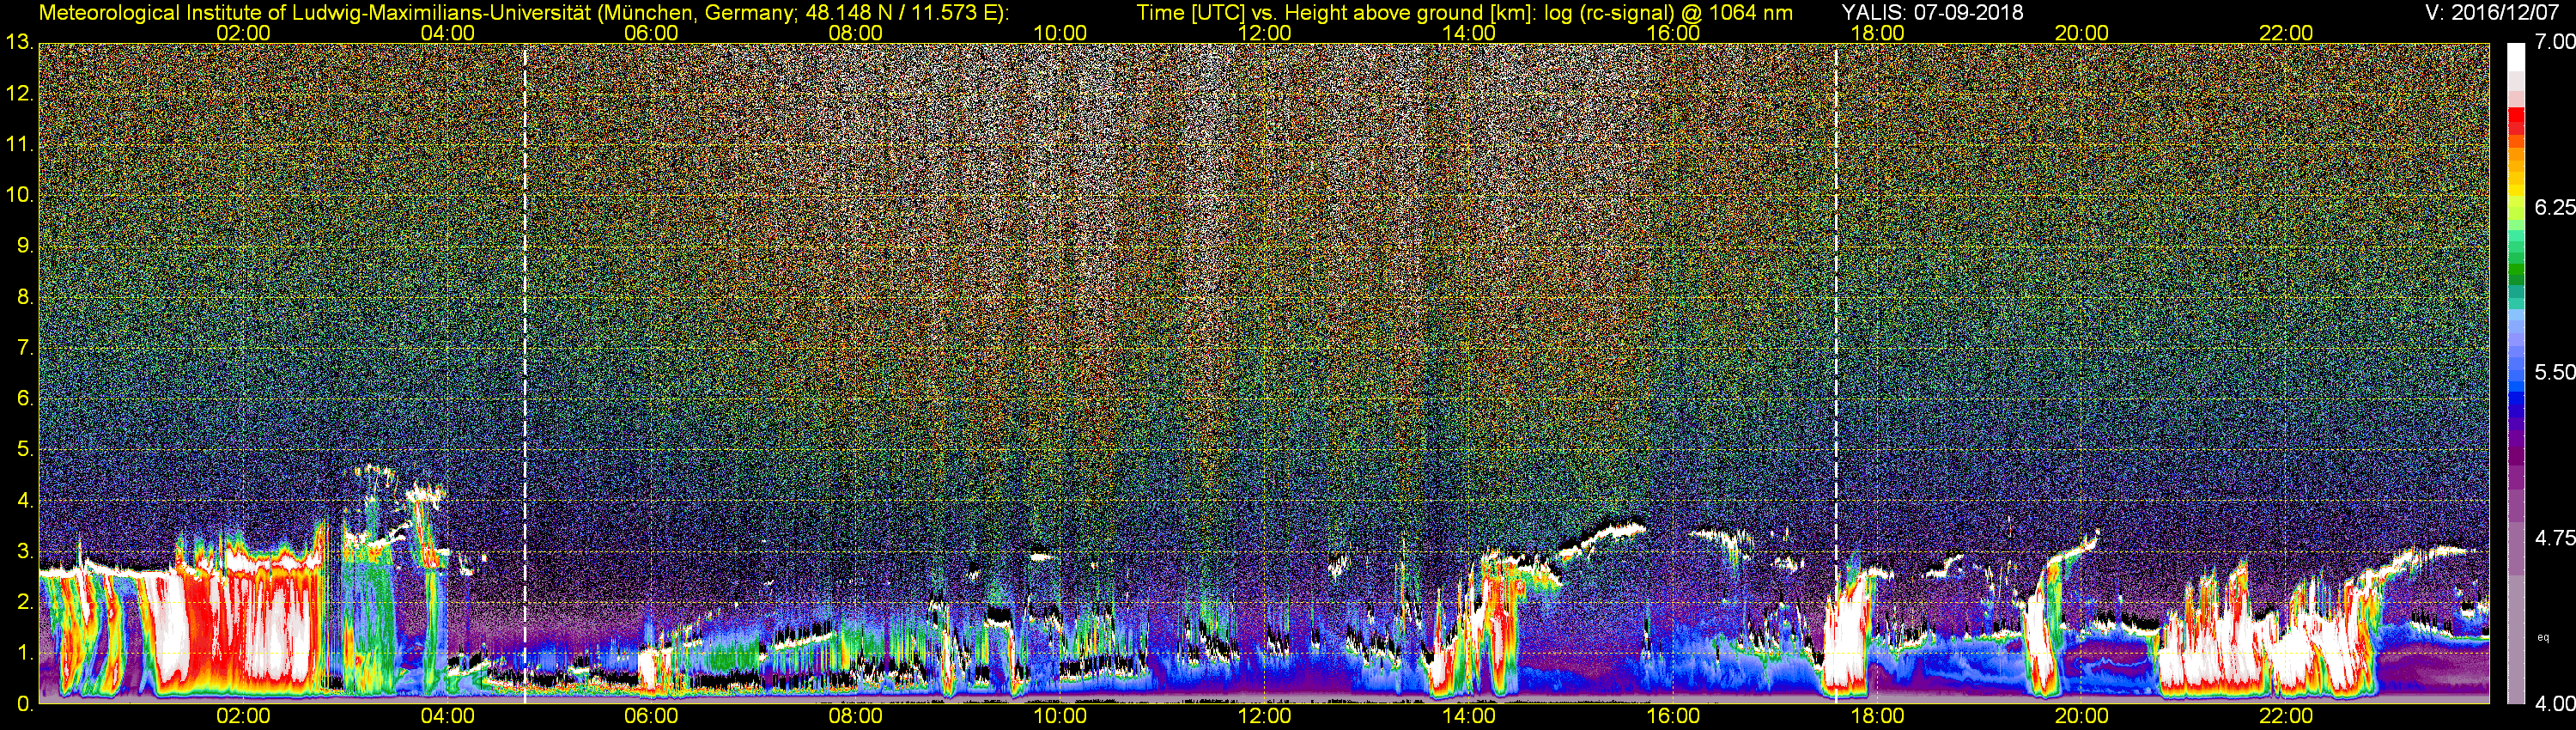
Task: Select 10:00 on the top time axis
Action: pos(1060,33)
